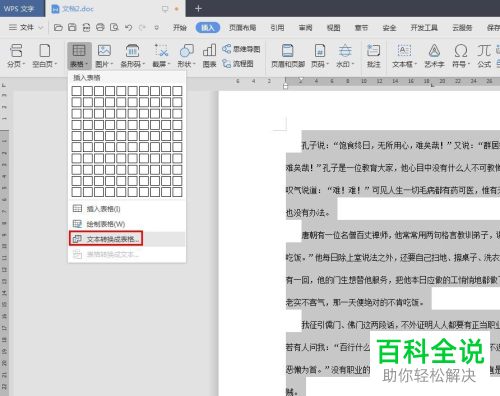Switch to the 安全 Security tab

point(389,28)
